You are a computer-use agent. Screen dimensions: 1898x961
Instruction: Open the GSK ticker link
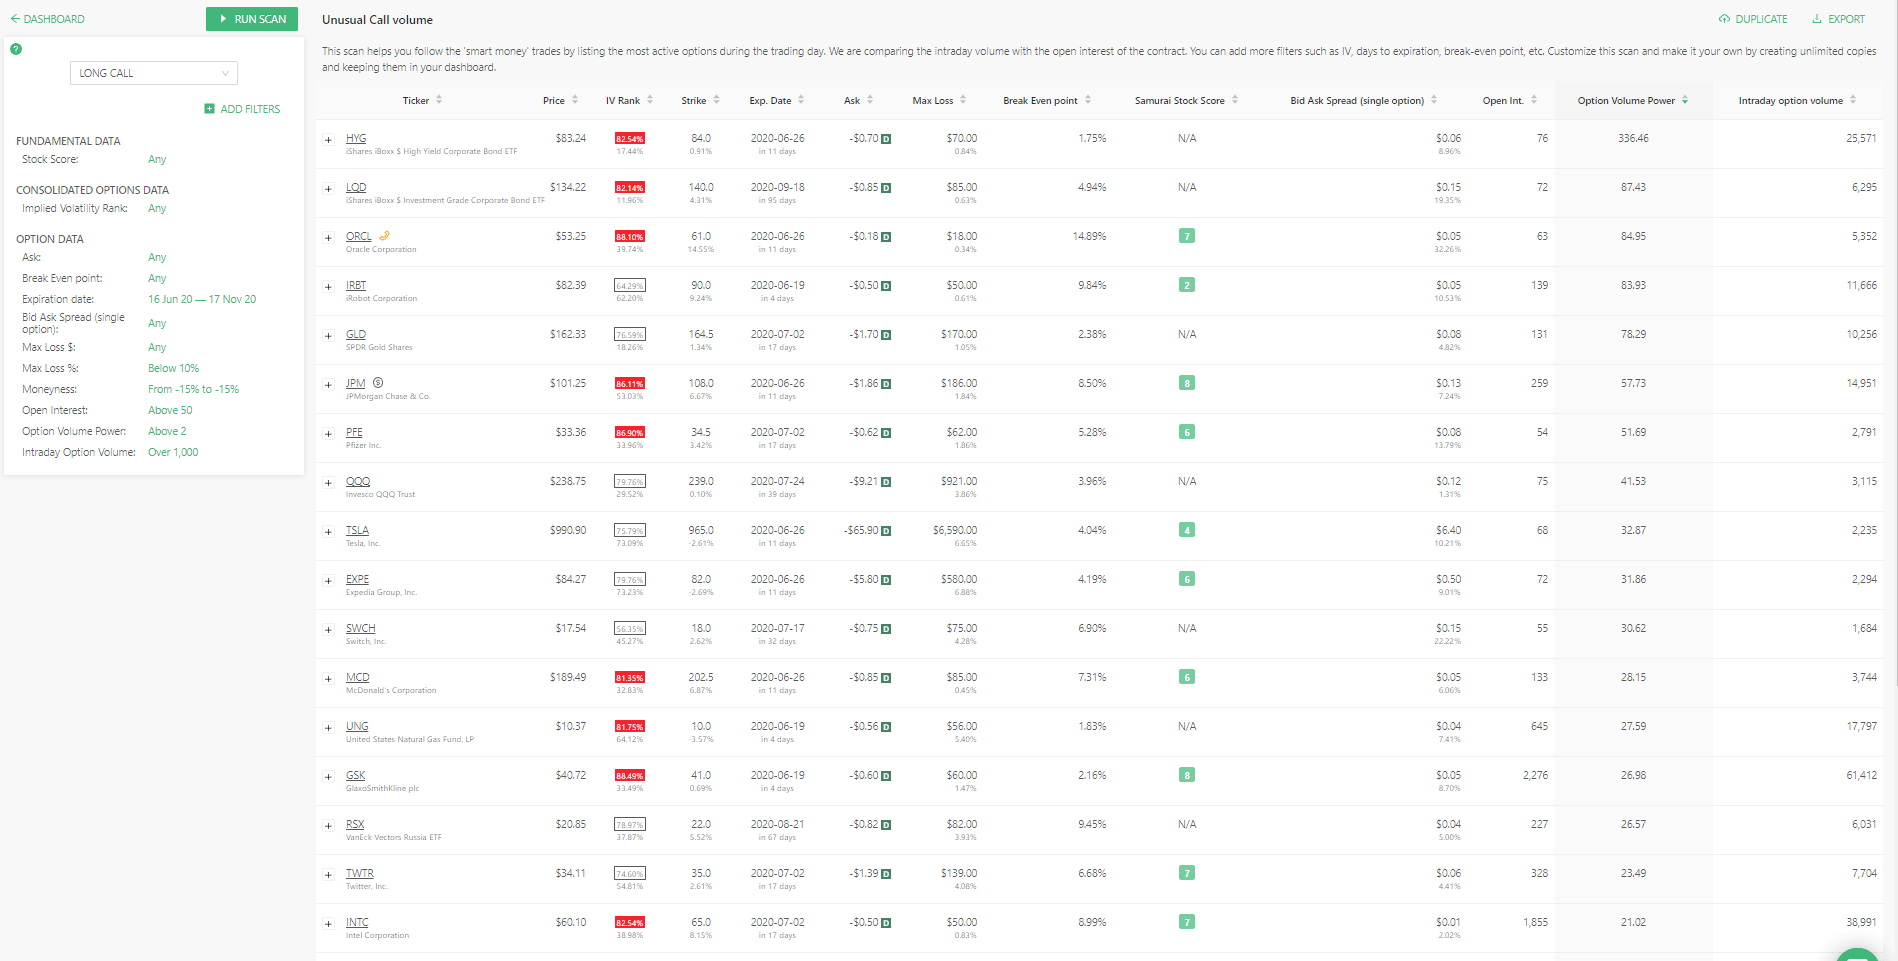(x=355, y=775)
